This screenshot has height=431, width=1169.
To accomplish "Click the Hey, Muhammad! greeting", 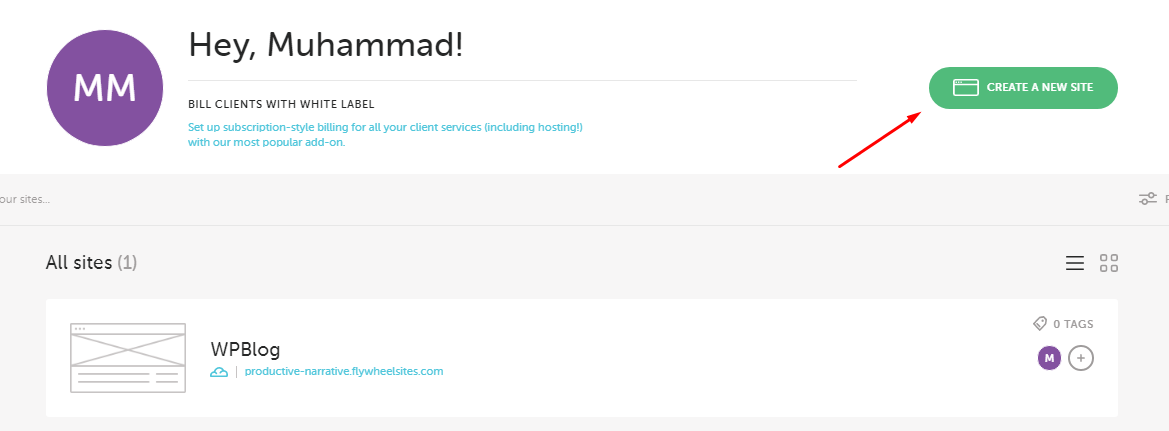I will pyautogui.click(x=326, y=45).
